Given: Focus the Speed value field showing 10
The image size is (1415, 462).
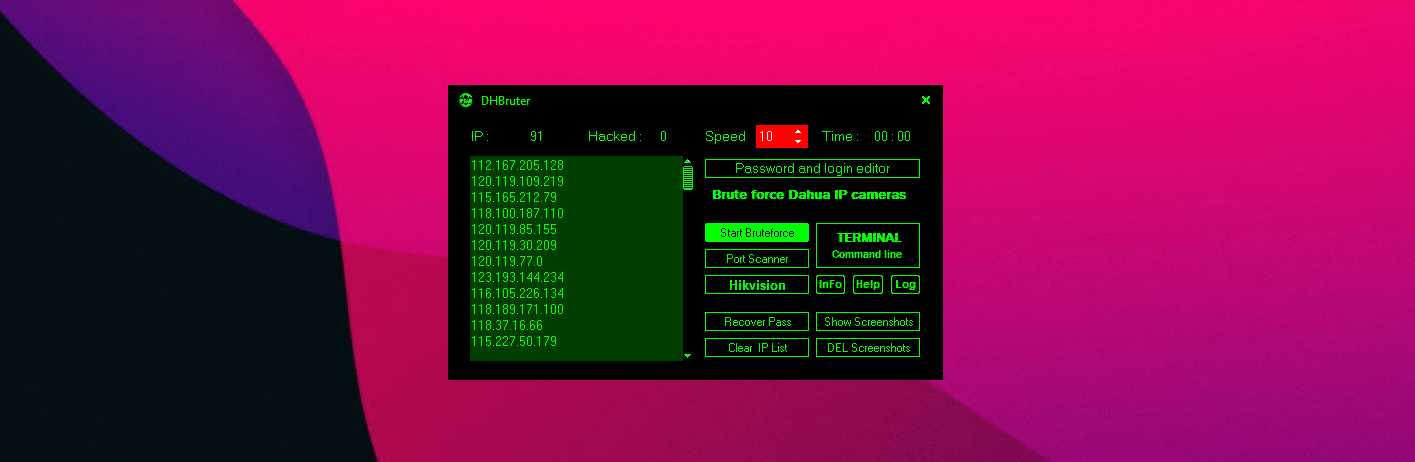Looking at the screenshot, I should (x=773, y=137).
